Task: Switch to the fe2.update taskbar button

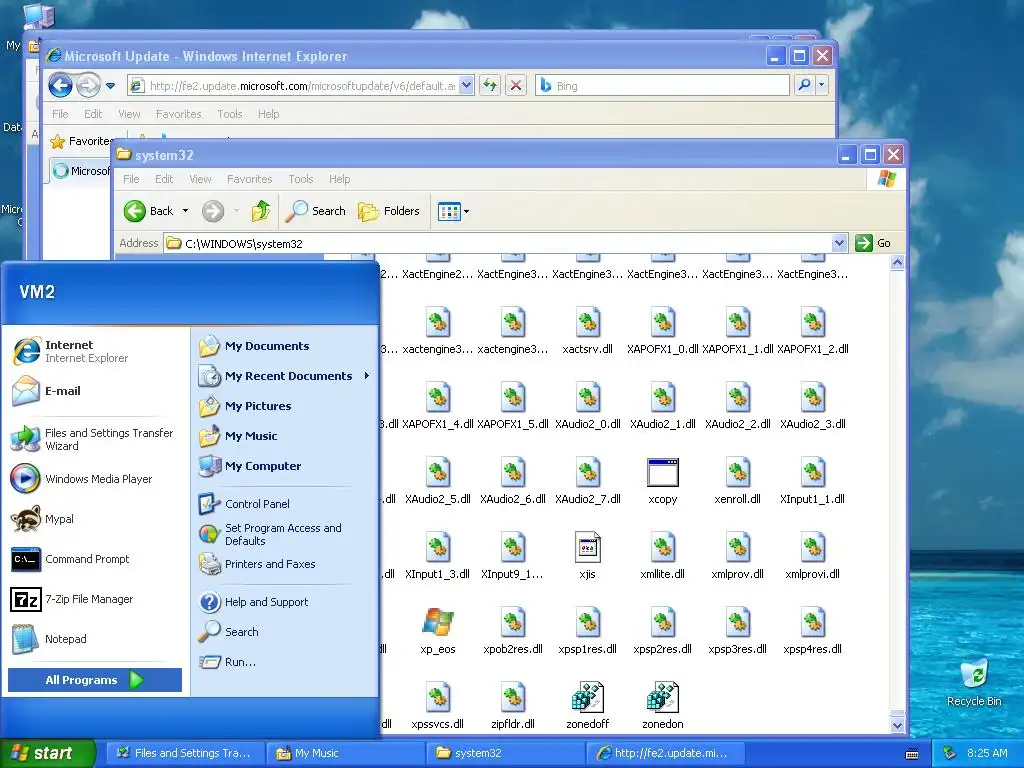Action: (x=663, y=753)
